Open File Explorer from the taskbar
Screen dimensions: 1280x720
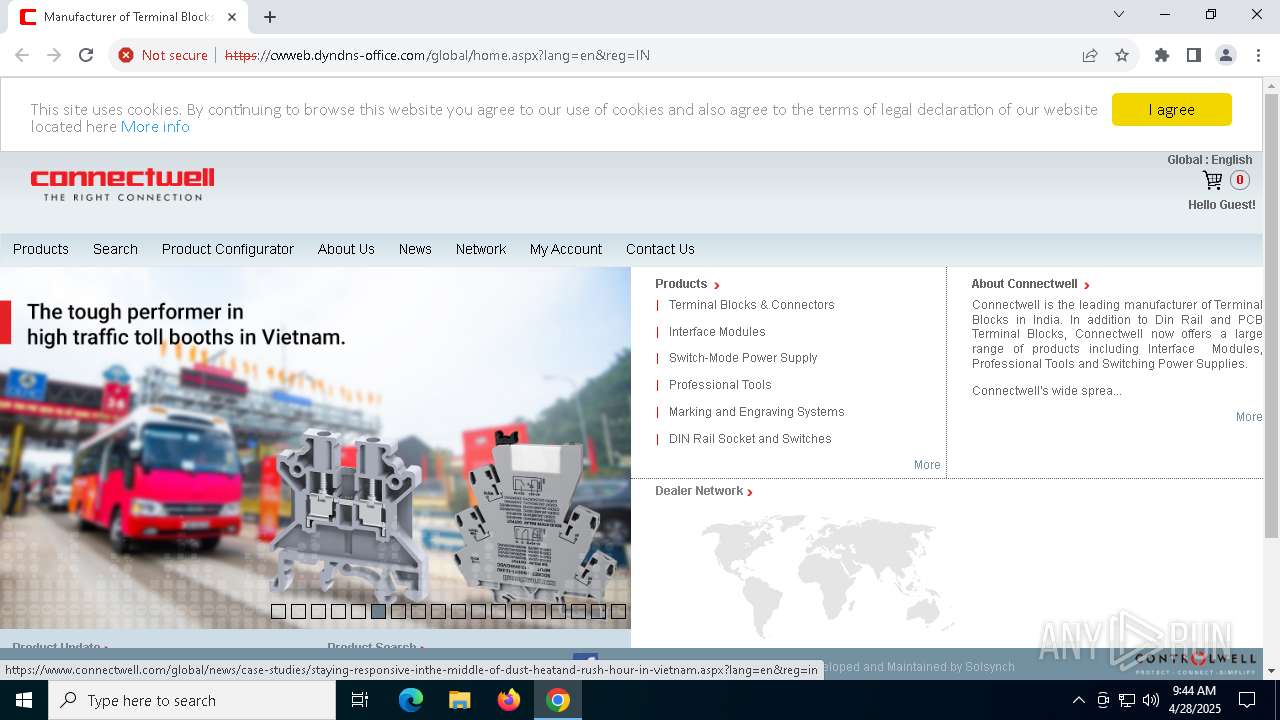coord(460,700)
